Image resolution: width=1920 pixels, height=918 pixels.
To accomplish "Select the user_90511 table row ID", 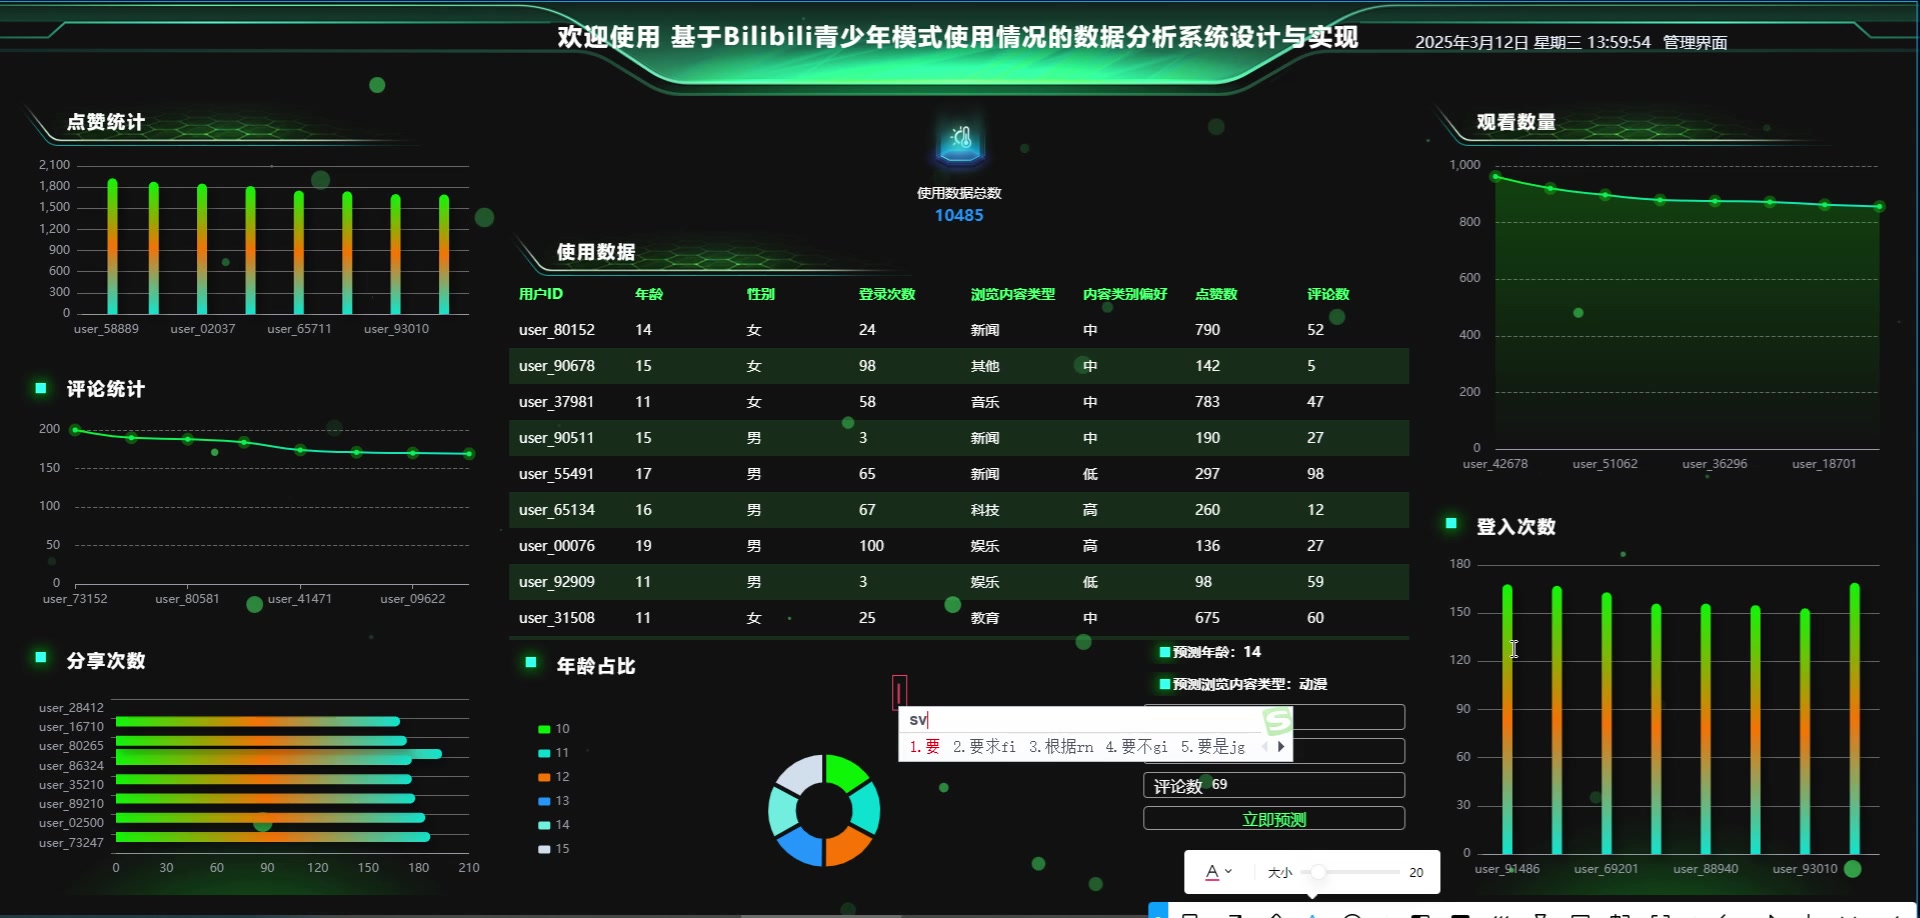I will (557, 438).
